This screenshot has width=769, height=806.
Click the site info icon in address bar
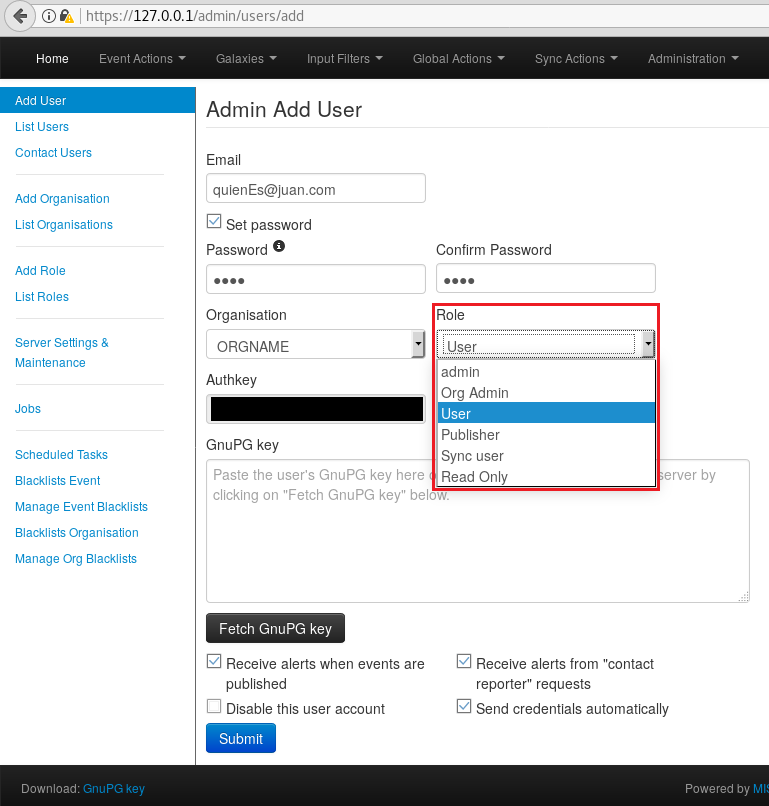pos(49,17)
